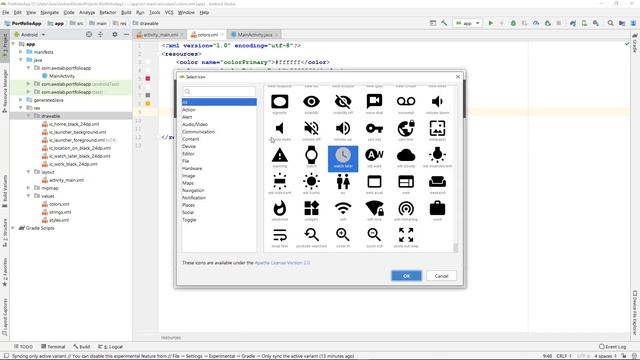
Task: Open the Logcat tool window
Action: (x=110, y=347)
